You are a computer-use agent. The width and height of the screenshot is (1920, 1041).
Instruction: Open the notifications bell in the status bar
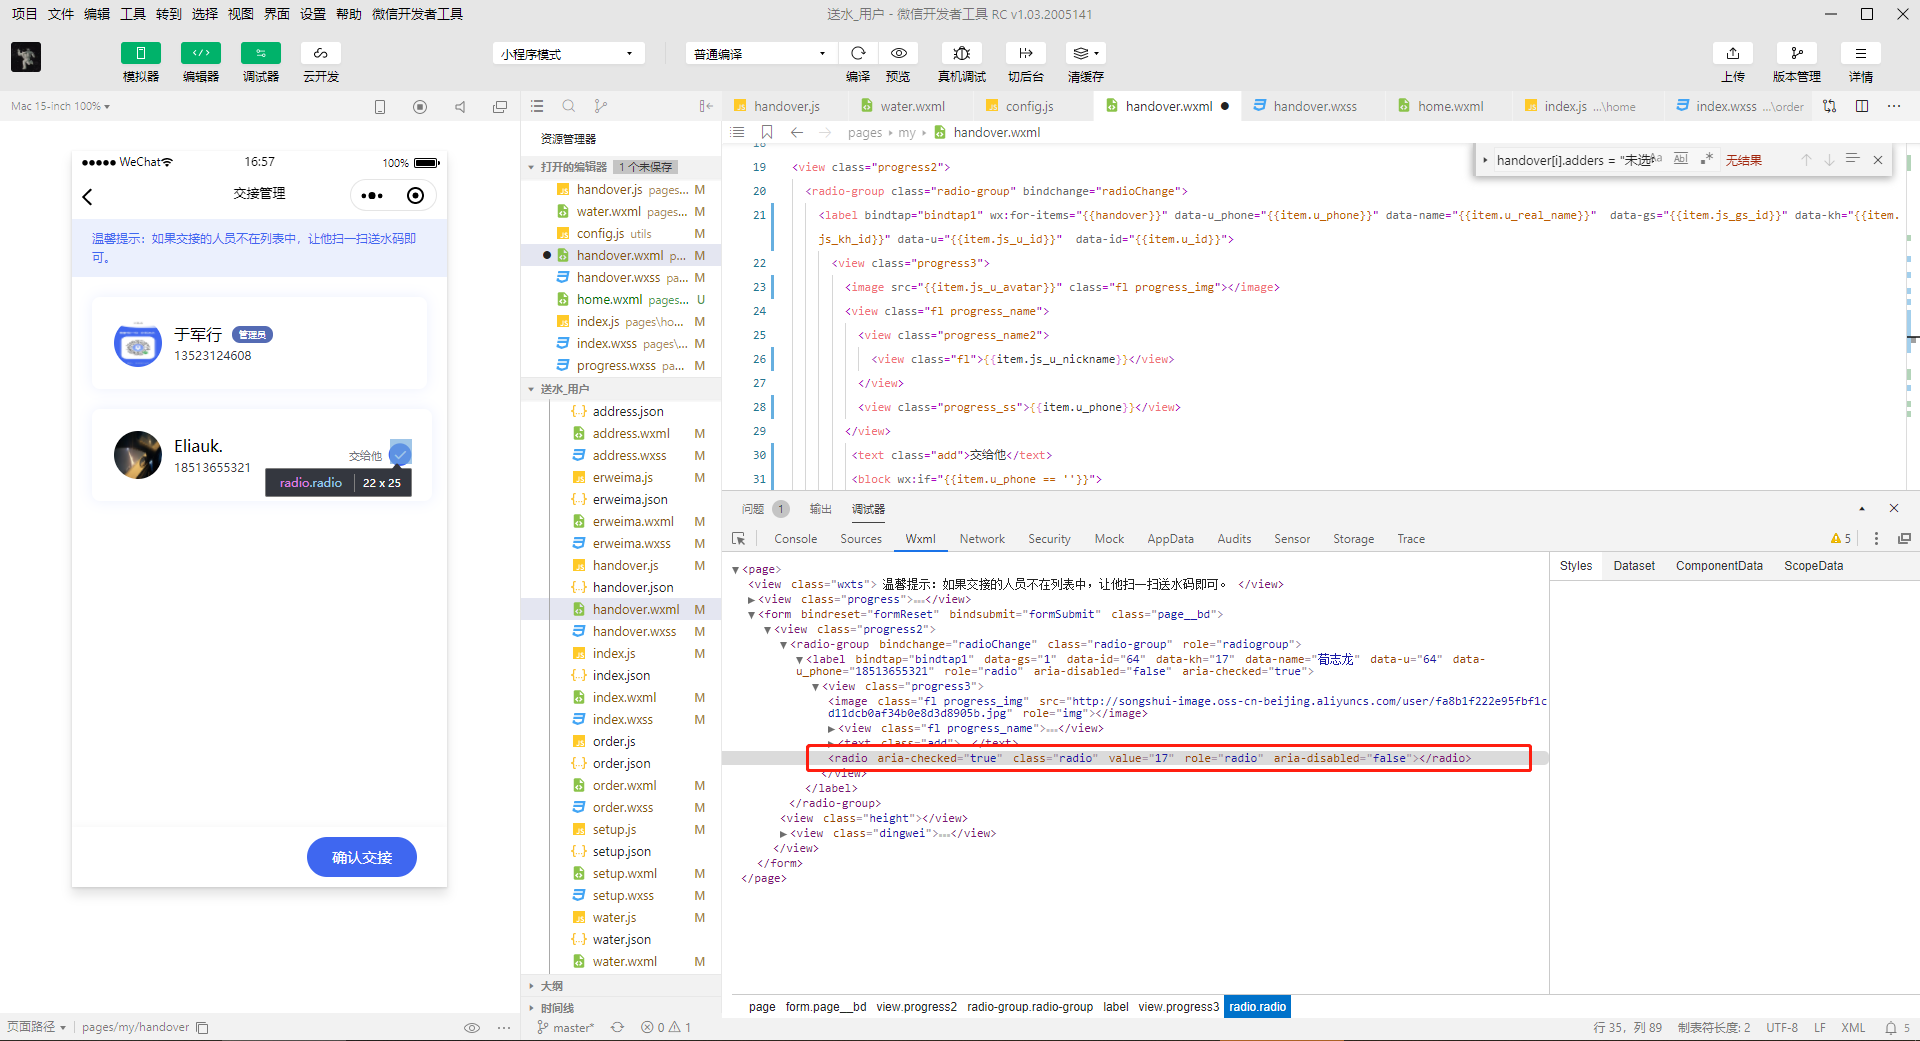pos(1891,1027)
